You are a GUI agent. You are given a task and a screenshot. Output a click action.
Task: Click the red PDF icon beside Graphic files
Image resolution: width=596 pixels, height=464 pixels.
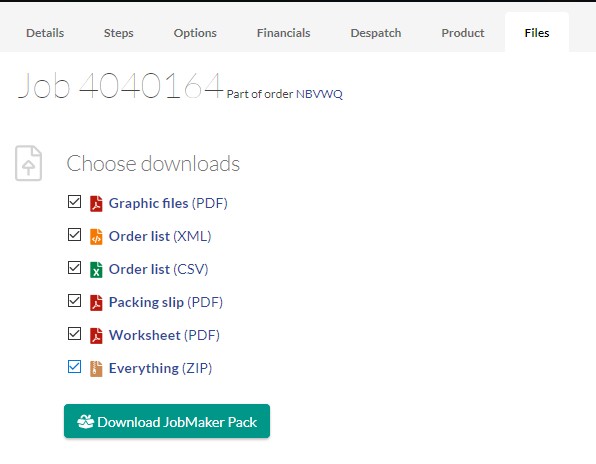point(96,203)
